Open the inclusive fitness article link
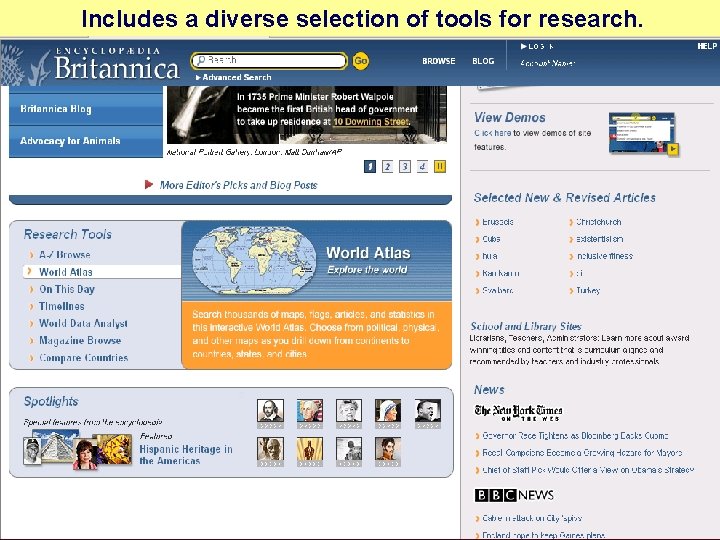720x540 pixels. (604, 256)
